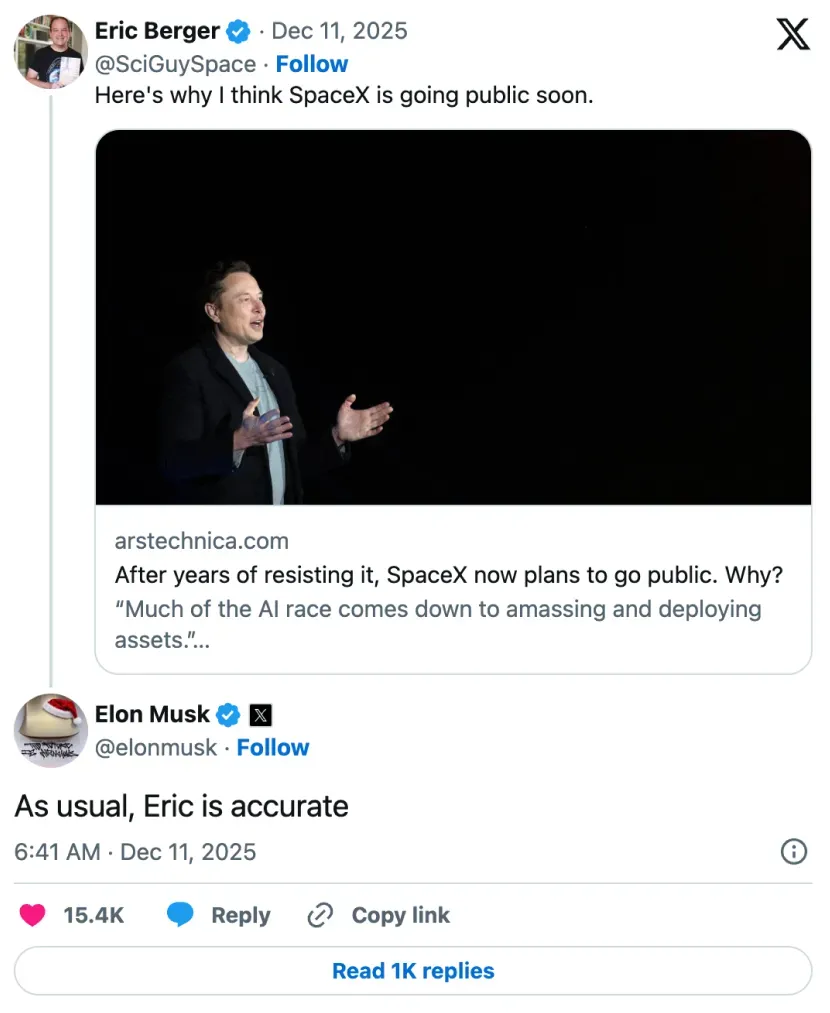830x1013 pixels.
Task: Click the Copy link label
Action: [400, 915]
